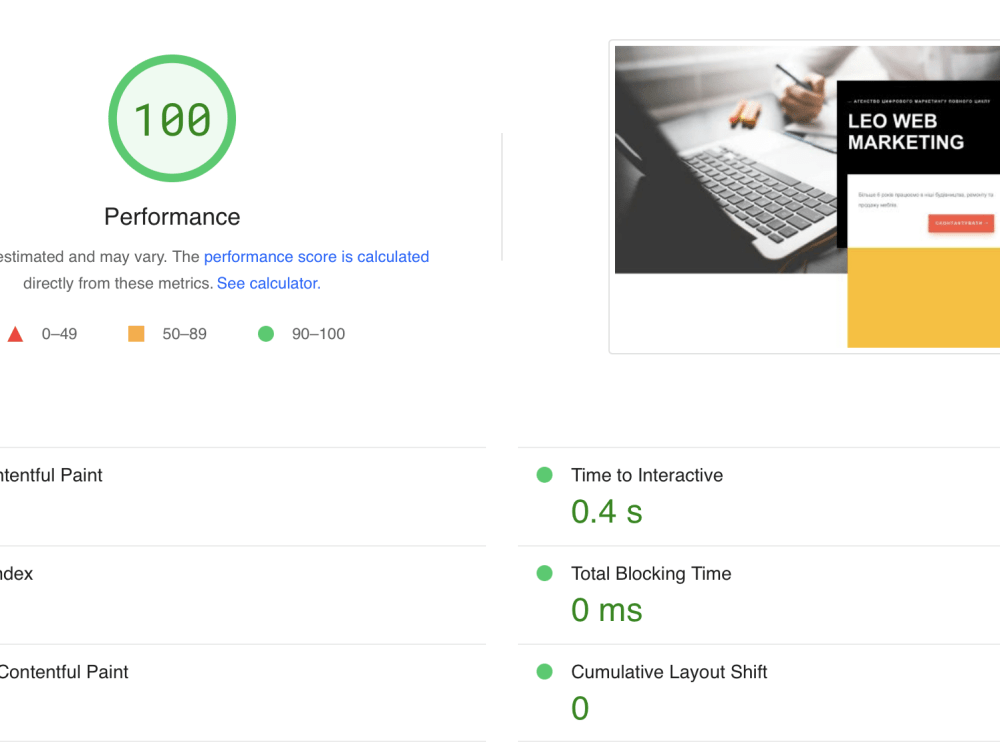Open the 'See calculator' link
Image resolution: width=1000 pixels, height=750 pixels.
point(267,283)
